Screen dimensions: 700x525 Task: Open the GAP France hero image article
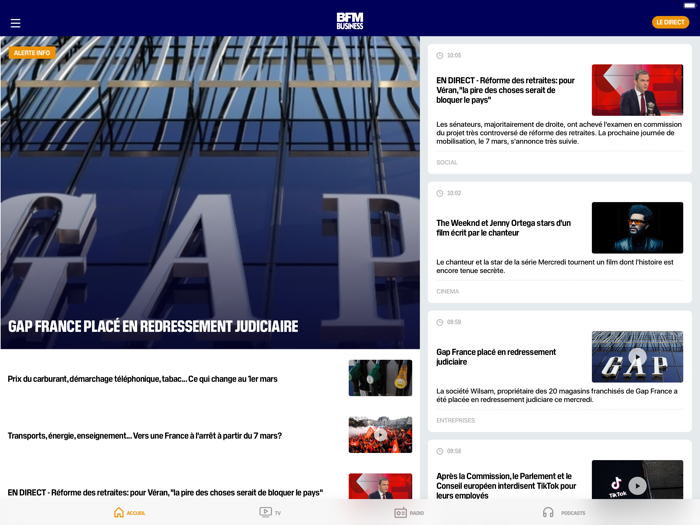pos(210,192)
